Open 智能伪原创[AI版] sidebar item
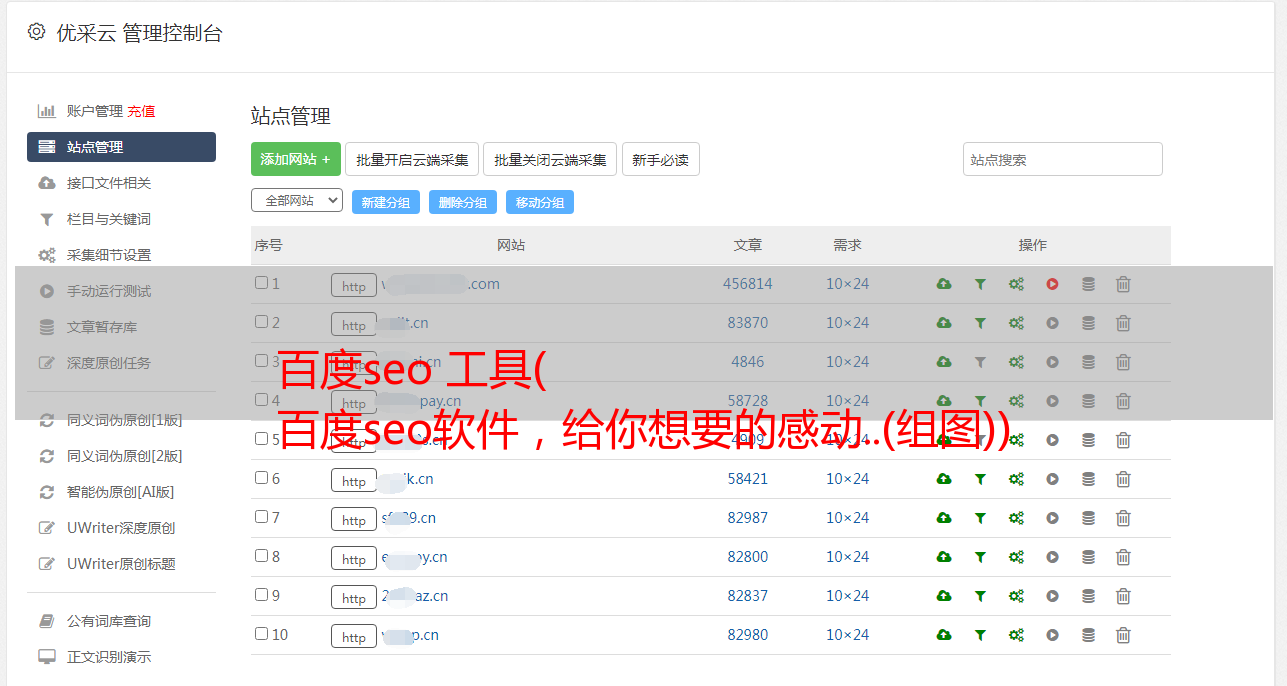The height and width of the screenshot is (686, 1287). (x=120, y=492)
